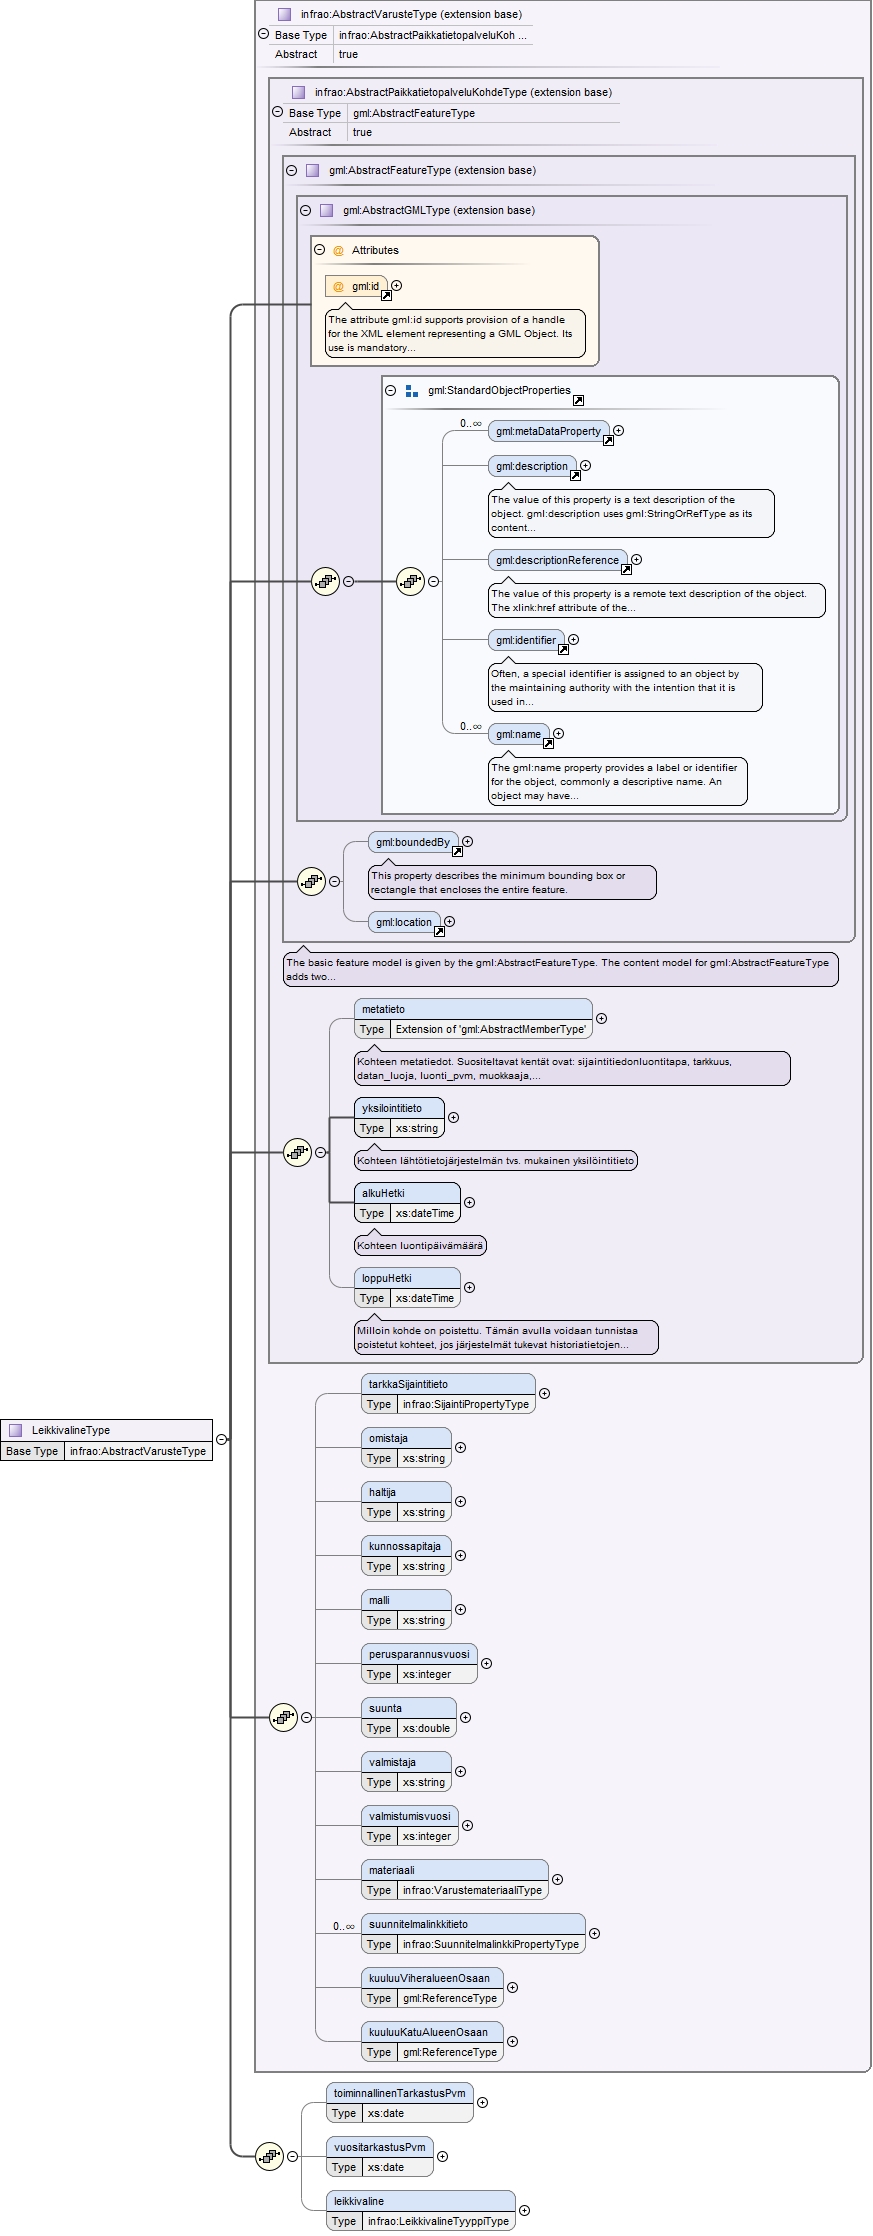Expand the gml:description element

pos(586,466)
